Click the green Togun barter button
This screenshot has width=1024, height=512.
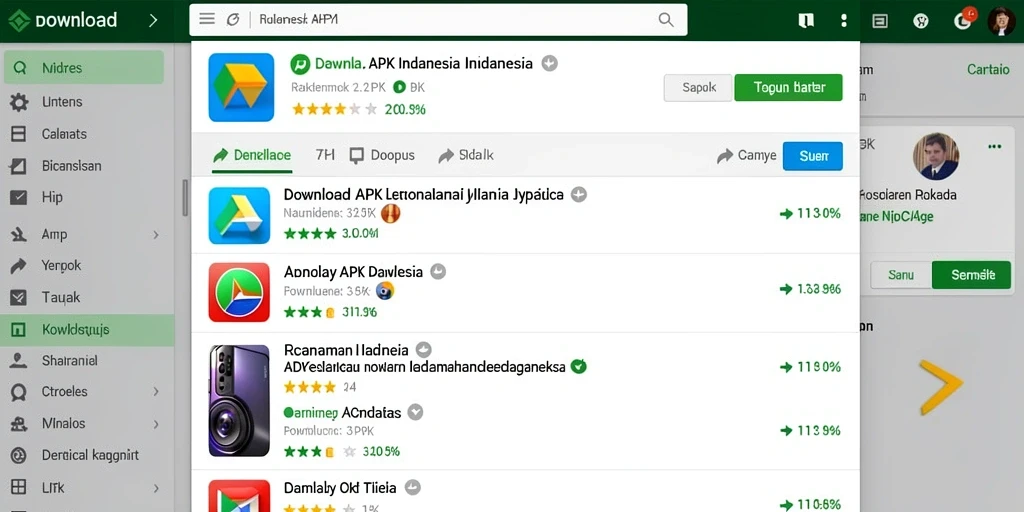pos(788,88)
